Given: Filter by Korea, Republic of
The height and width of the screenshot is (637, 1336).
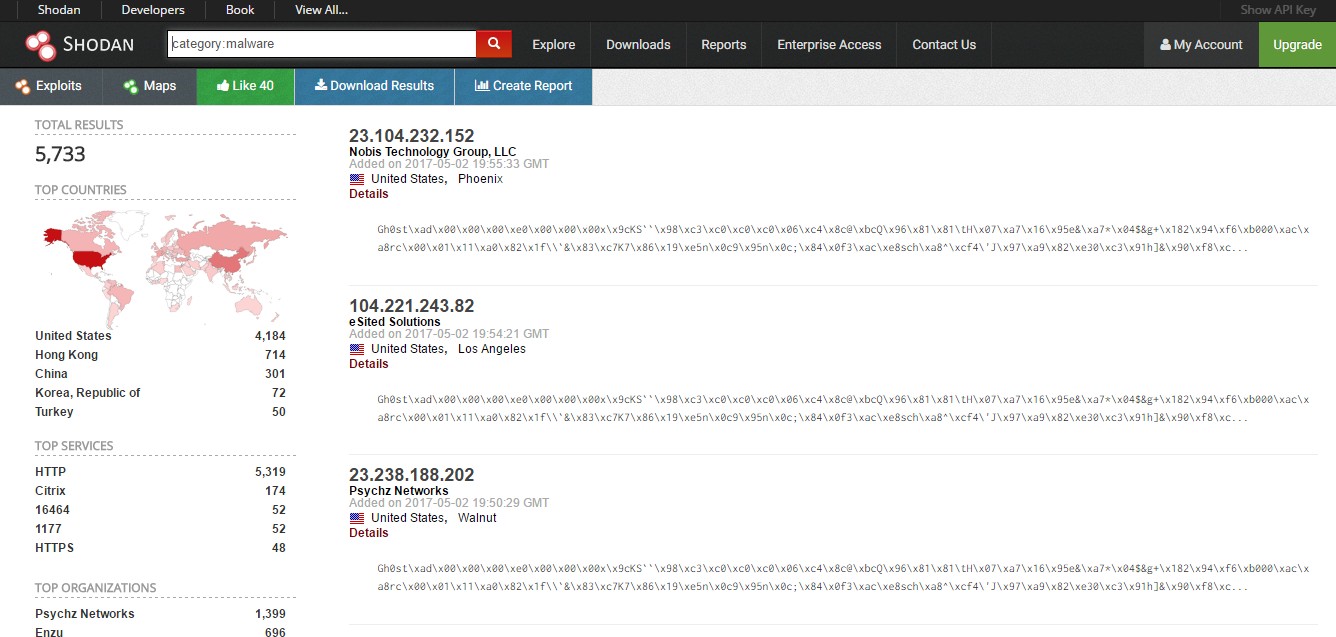Looking at the screenshot, I should pyautogui.click(x=88, y=393).
